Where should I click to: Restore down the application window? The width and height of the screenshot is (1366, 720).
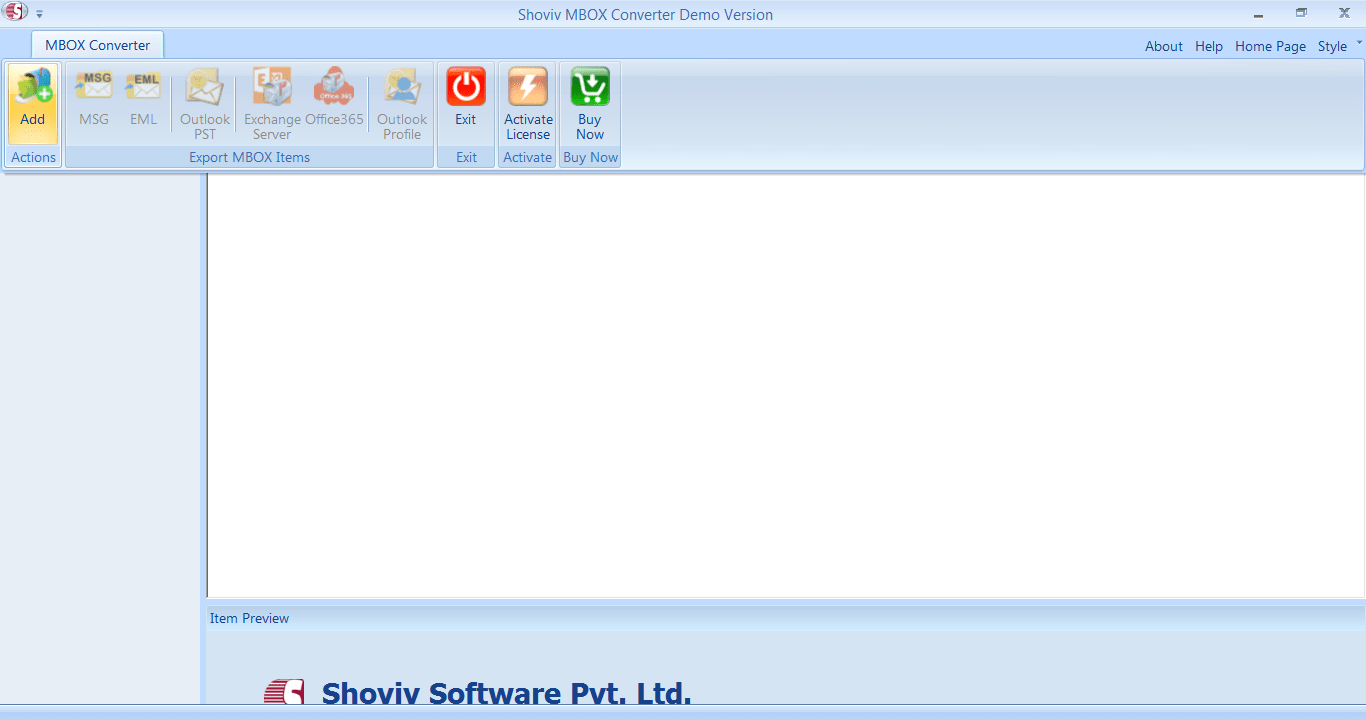1301,13
